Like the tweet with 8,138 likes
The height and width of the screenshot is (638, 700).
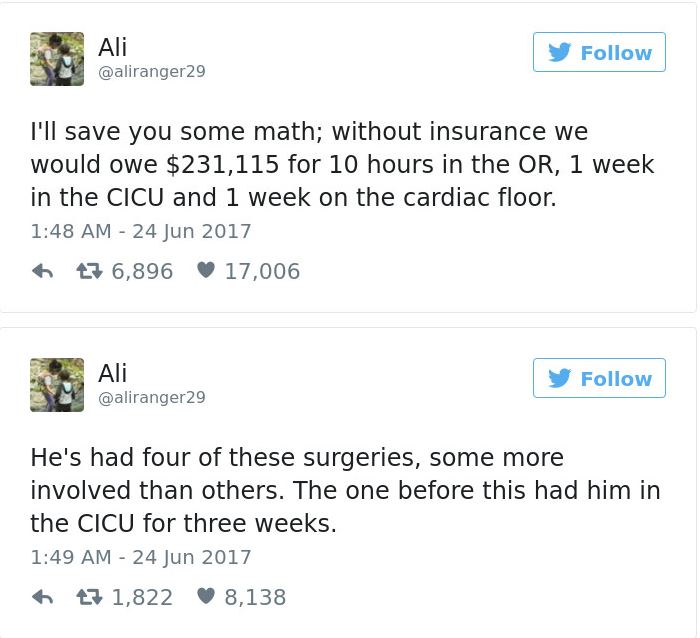205,597
